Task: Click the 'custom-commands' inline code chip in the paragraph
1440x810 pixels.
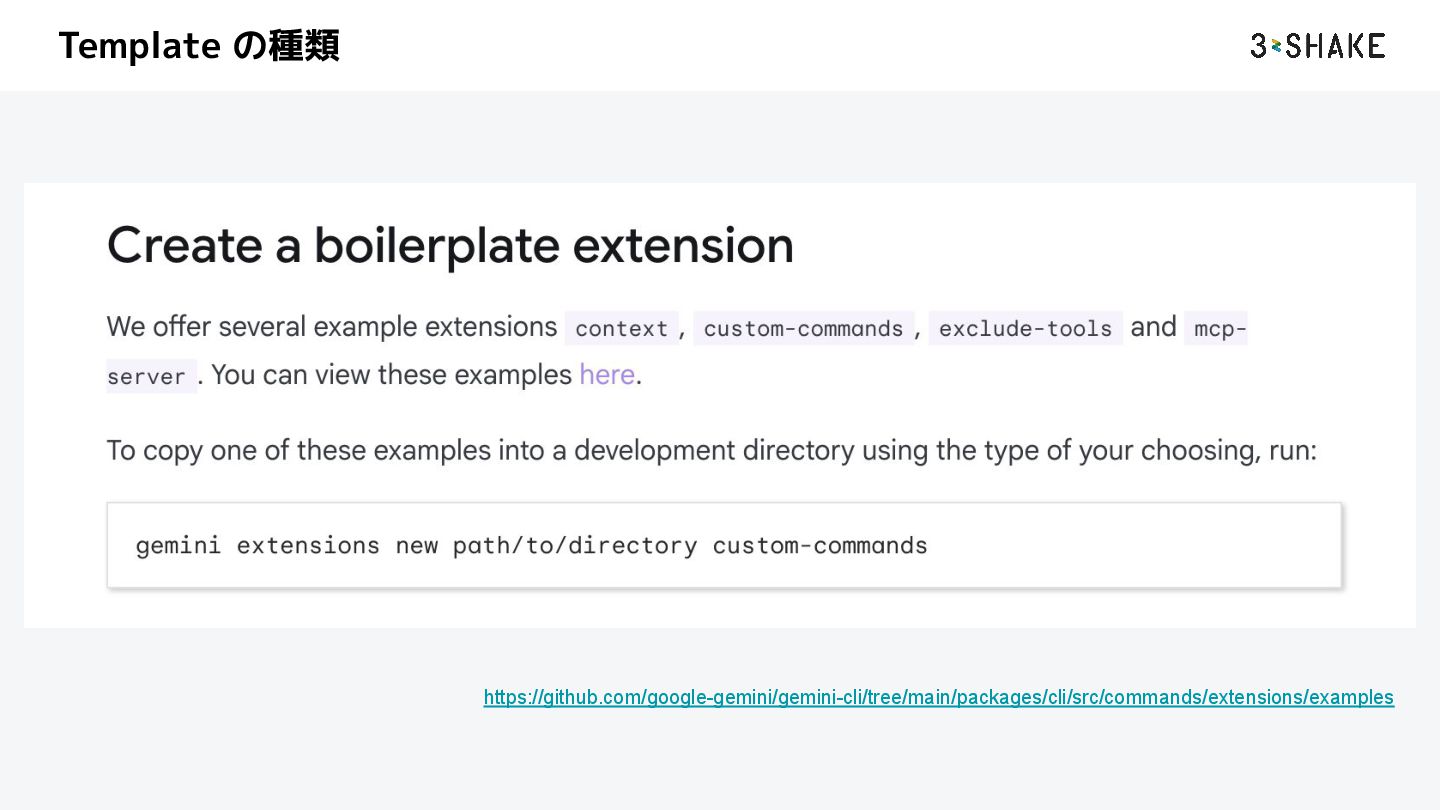Action: click(803, 329)
